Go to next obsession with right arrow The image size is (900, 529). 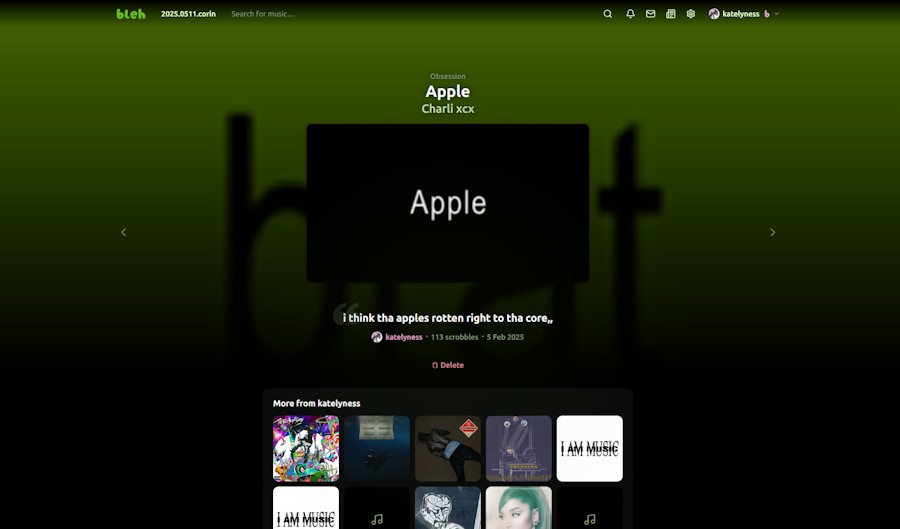772,232
